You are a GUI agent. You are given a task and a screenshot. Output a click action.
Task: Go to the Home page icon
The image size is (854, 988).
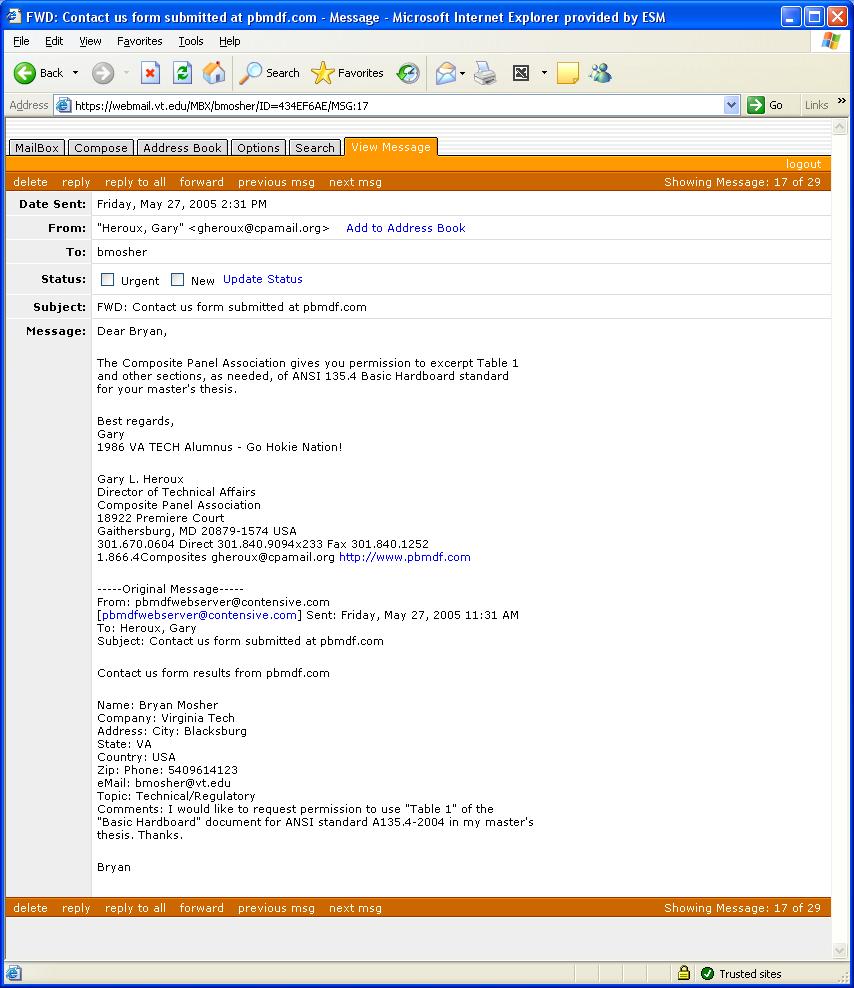pos(214,73)
